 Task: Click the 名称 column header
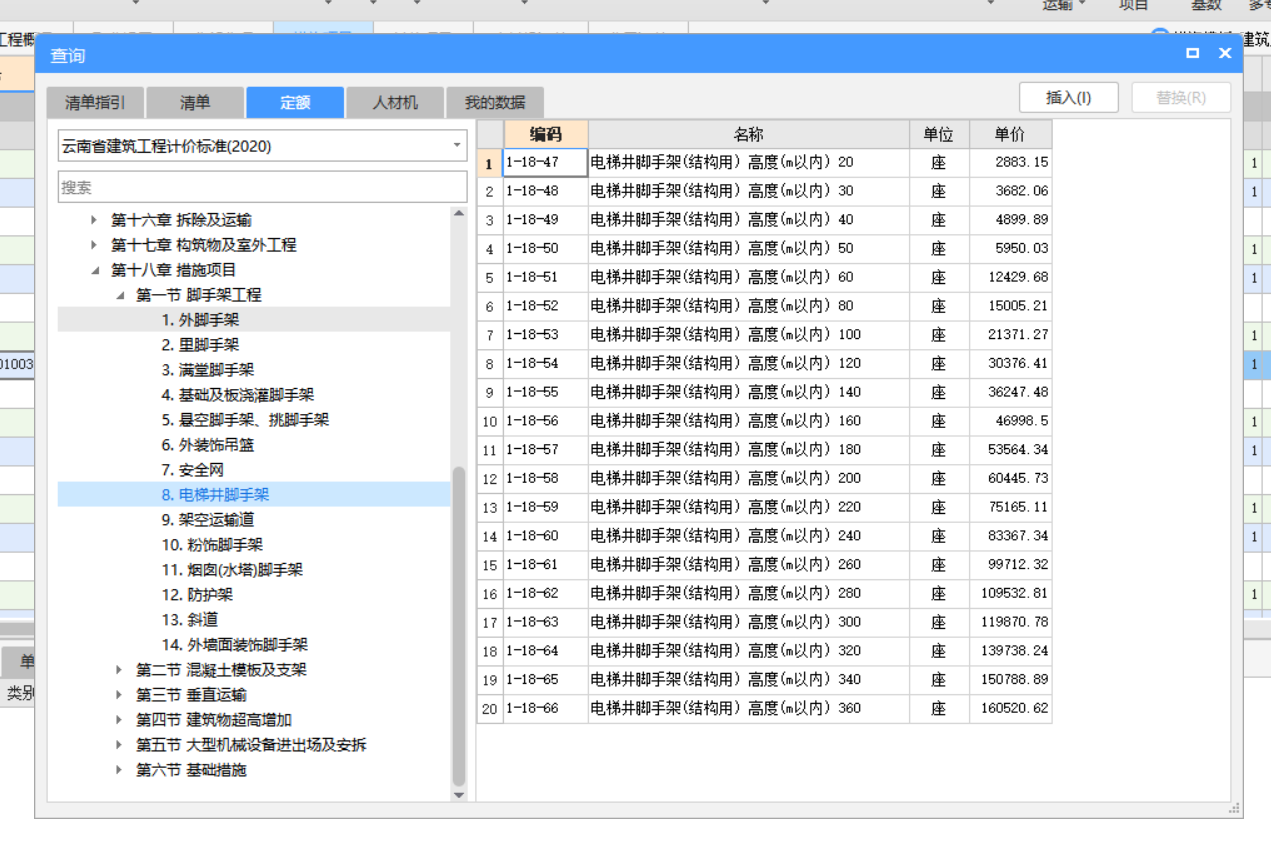[749, 134]
